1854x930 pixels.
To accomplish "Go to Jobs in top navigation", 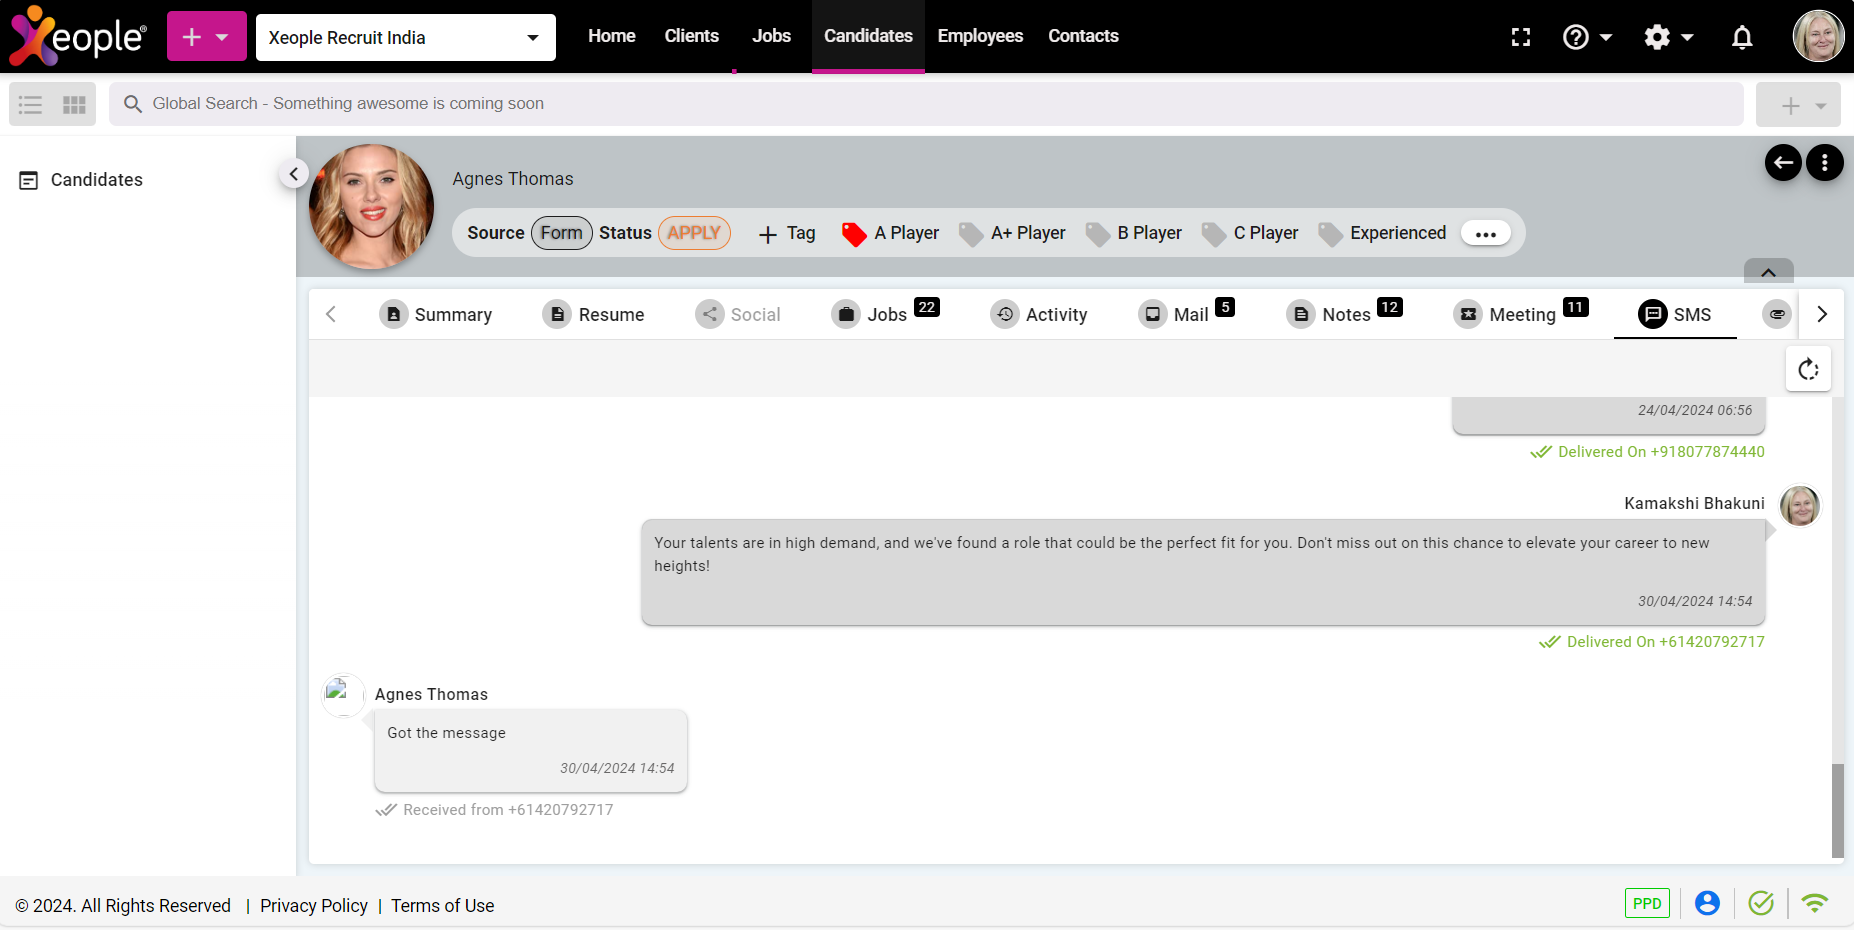I will (771, 36).
